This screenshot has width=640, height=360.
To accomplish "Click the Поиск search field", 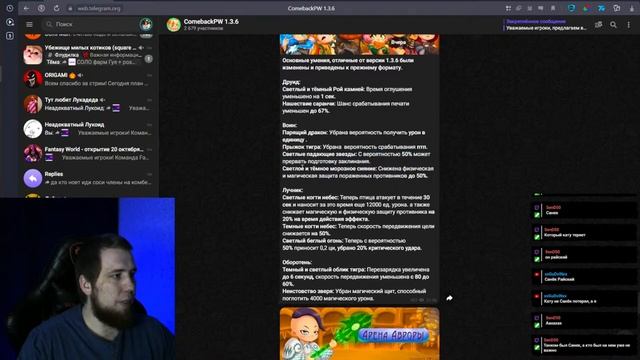I will click(90, 24).
